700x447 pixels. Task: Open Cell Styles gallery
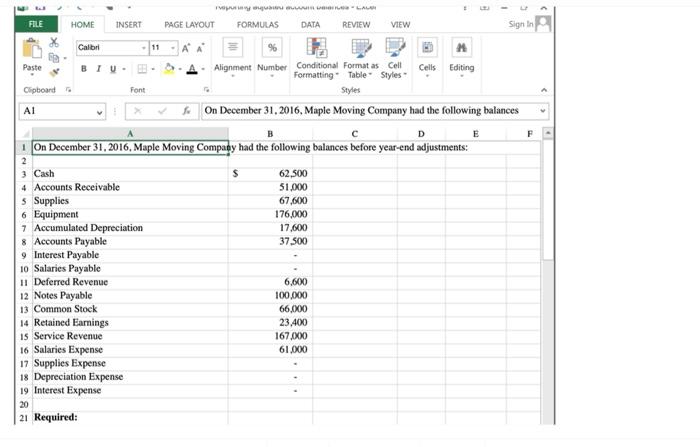click(x=394, y=58)
